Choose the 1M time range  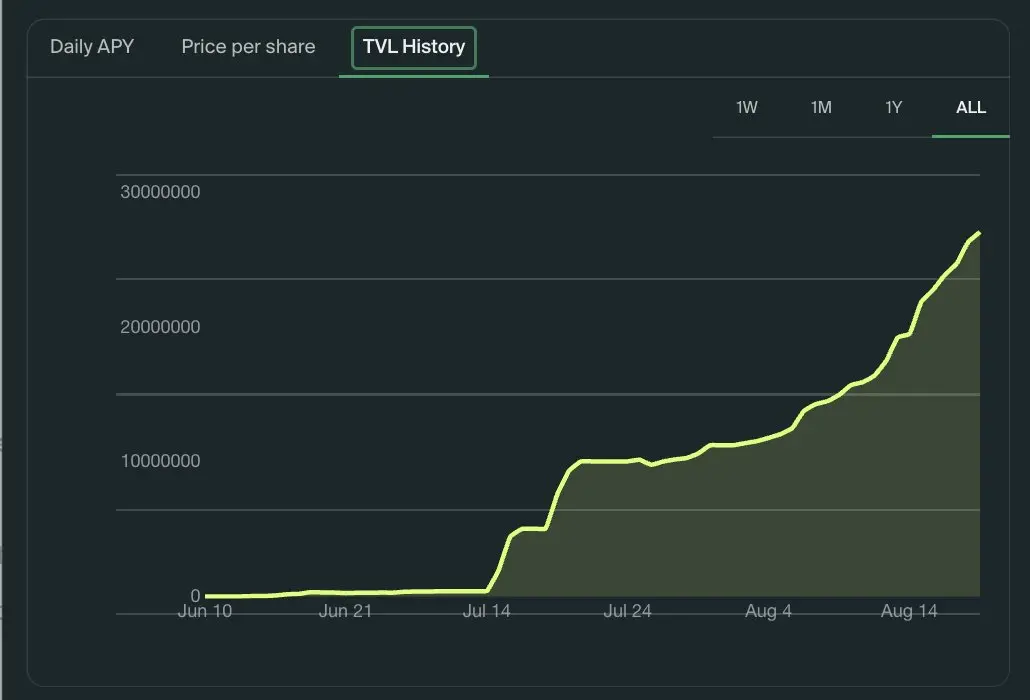pyautogui.click(x=821, y=108)
